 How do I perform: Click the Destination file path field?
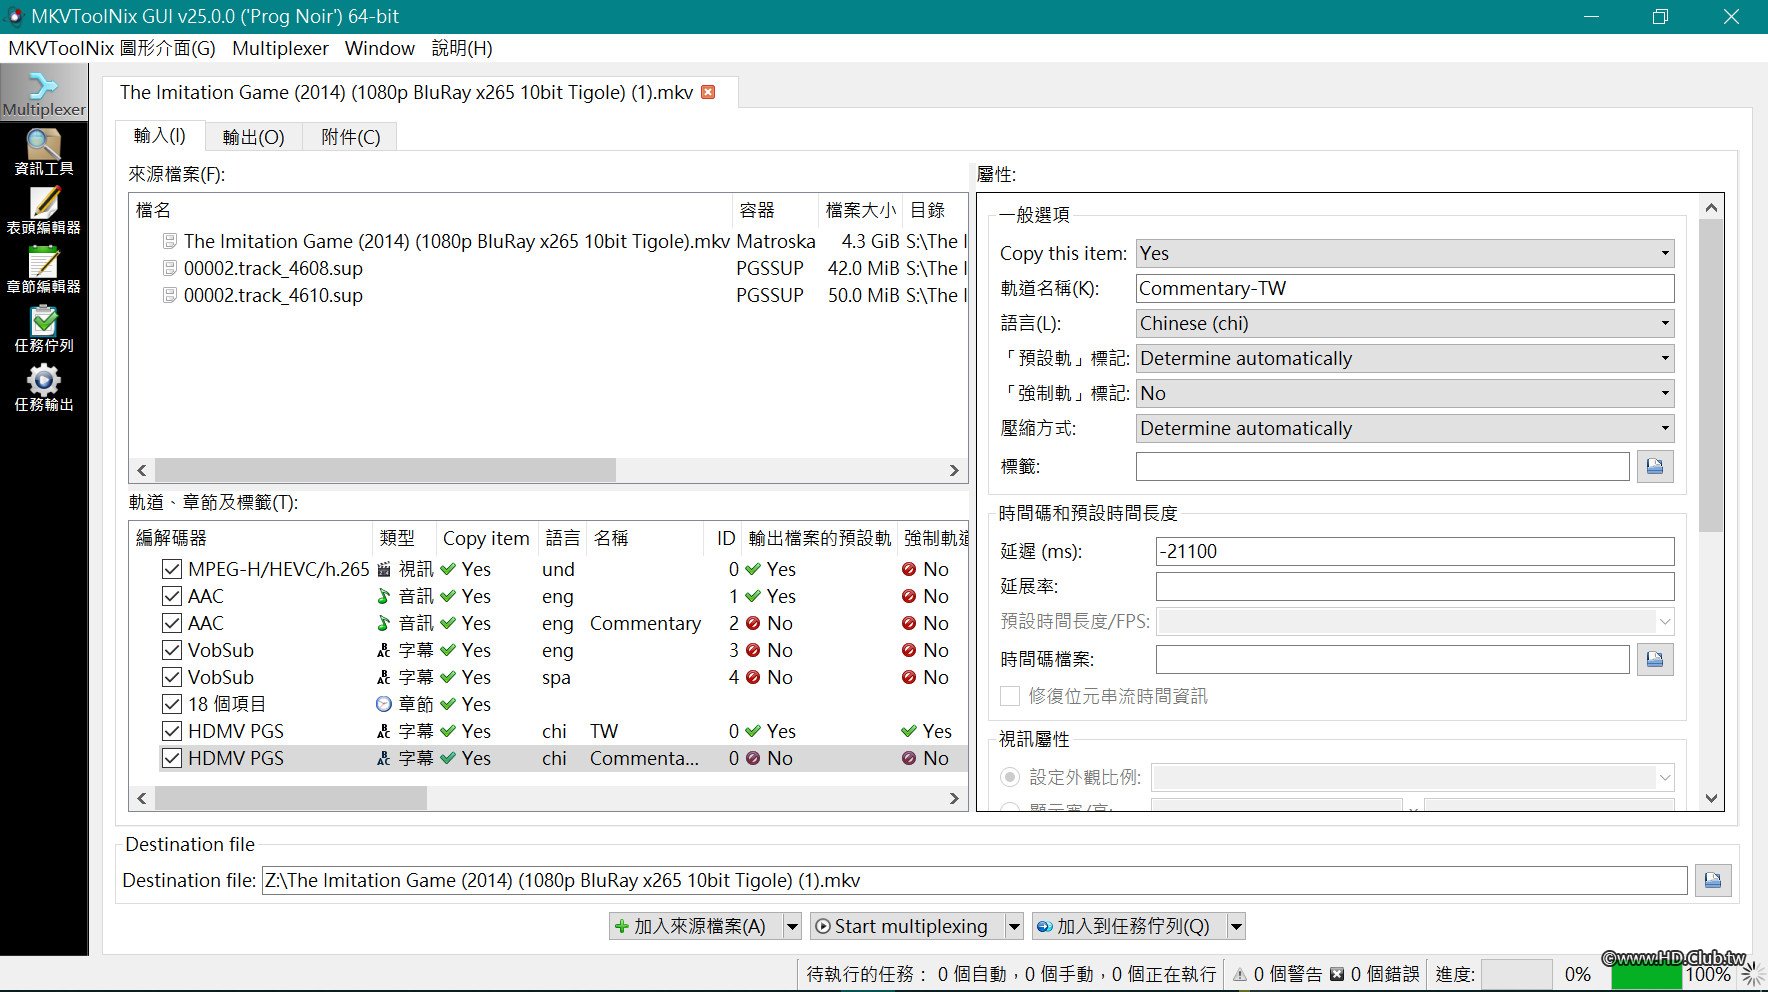974,880
